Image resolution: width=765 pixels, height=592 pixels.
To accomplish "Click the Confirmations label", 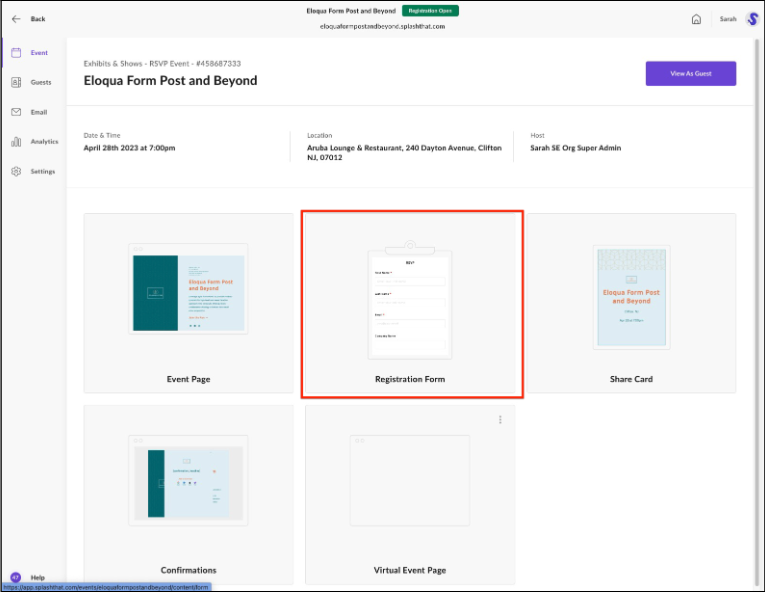I will click(x=188, y=570).
